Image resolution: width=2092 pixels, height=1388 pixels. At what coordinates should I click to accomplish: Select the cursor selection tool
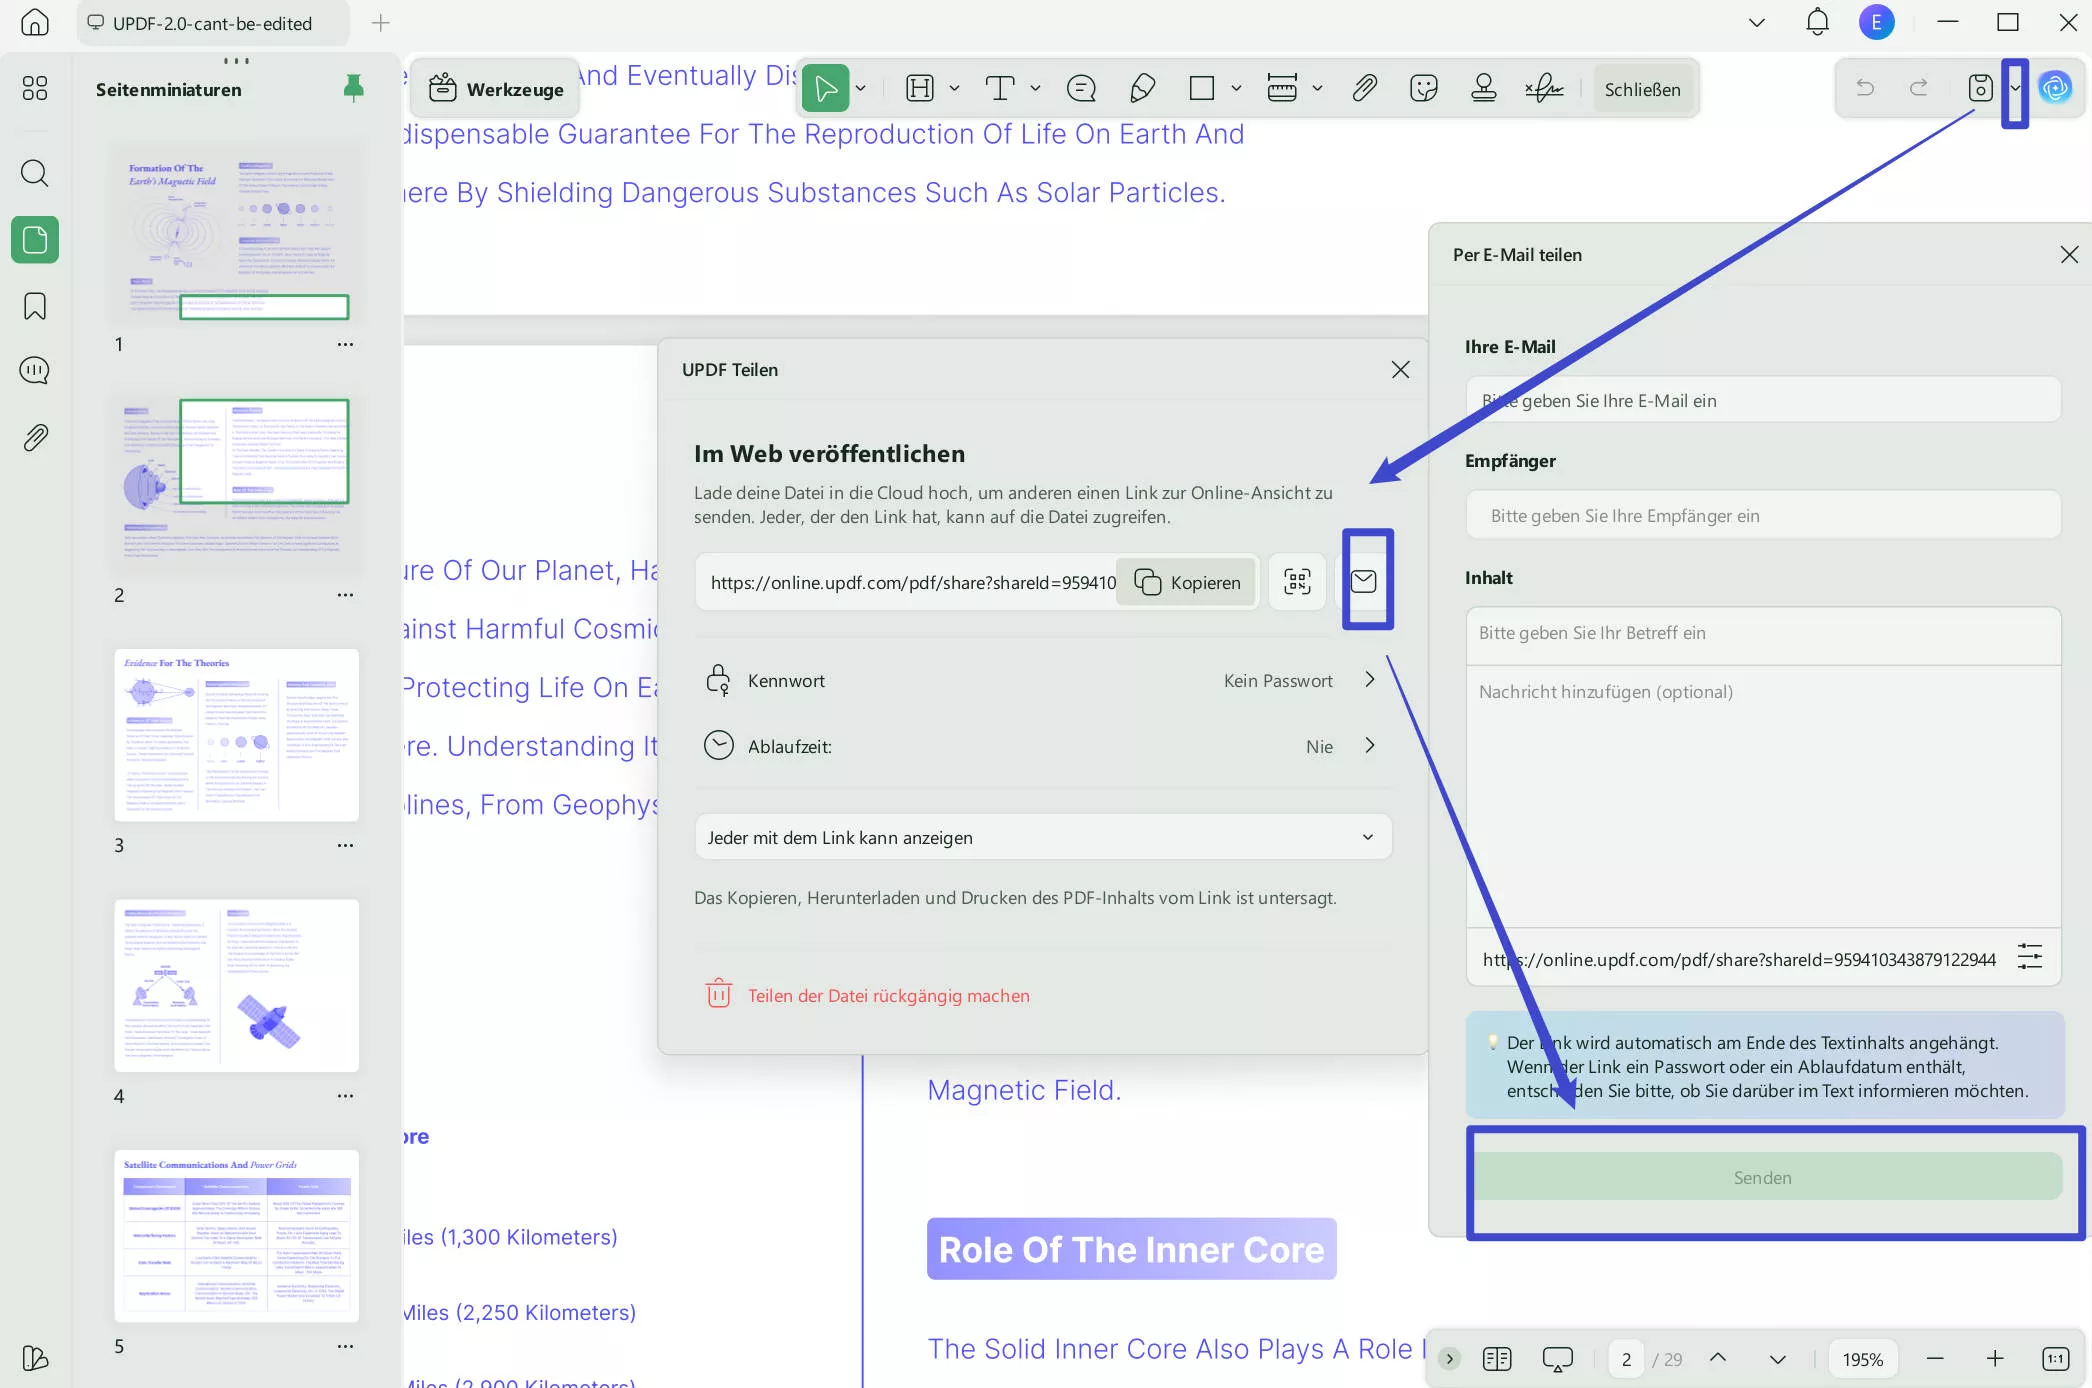coord(825,89)
